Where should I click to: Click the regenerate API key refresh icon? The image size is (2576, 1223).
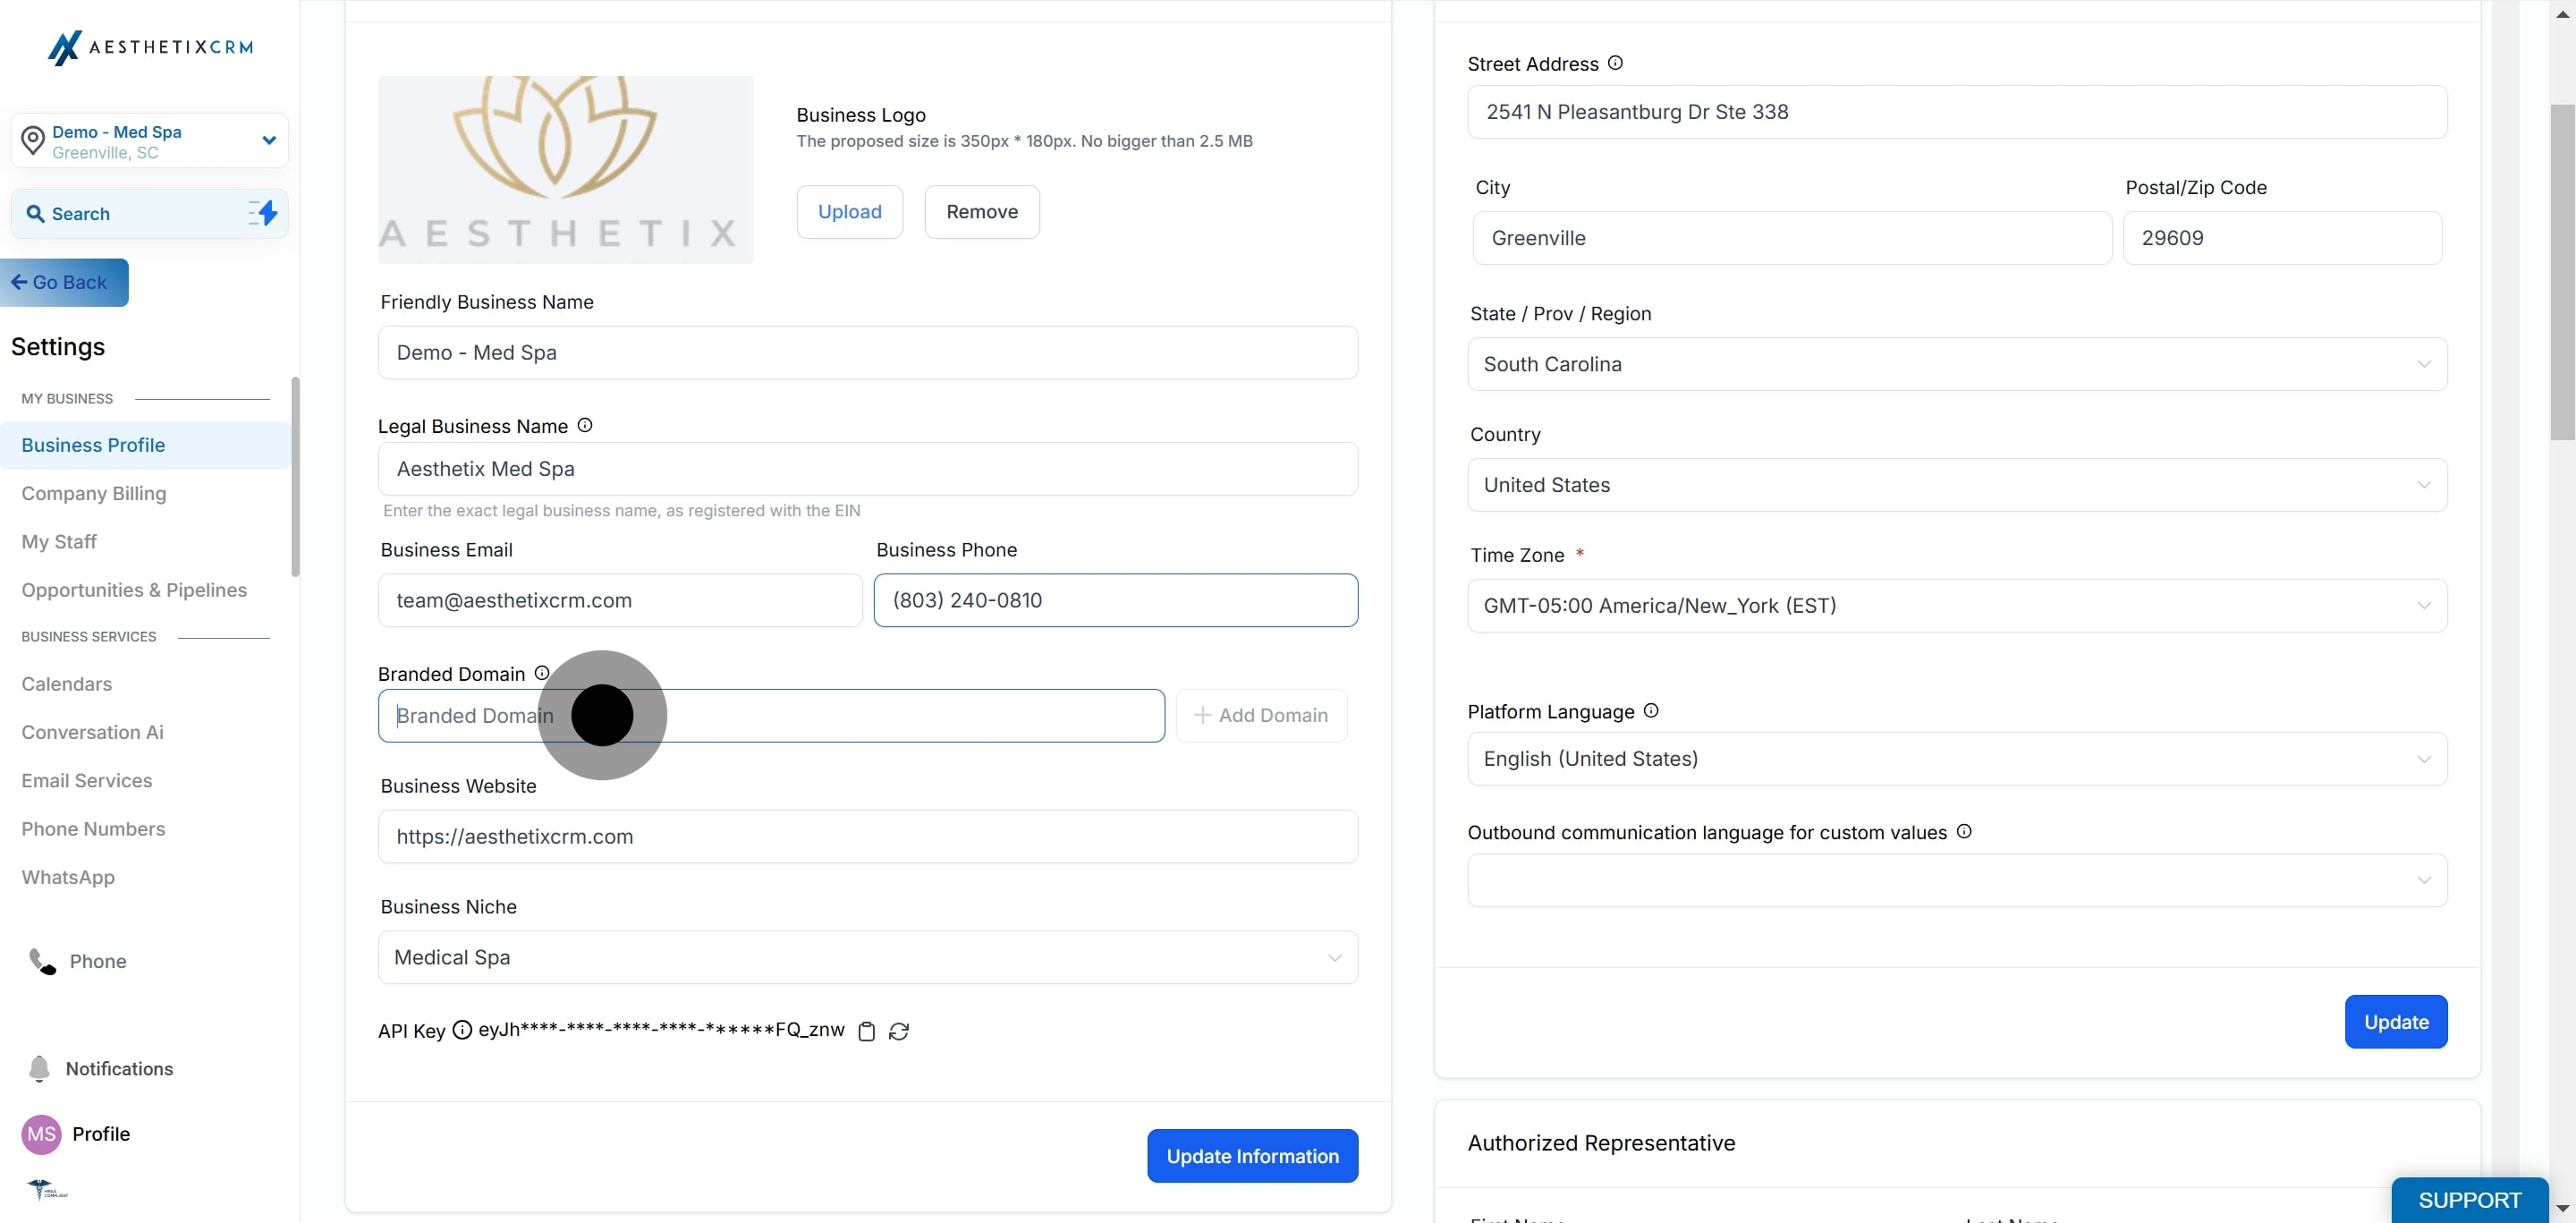coord(898,1031)
